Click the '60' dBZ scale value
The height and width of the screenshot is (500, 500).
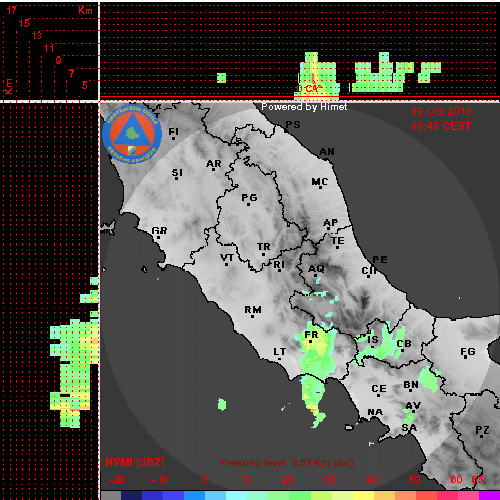pyautogui.click(x=456, y=480)
